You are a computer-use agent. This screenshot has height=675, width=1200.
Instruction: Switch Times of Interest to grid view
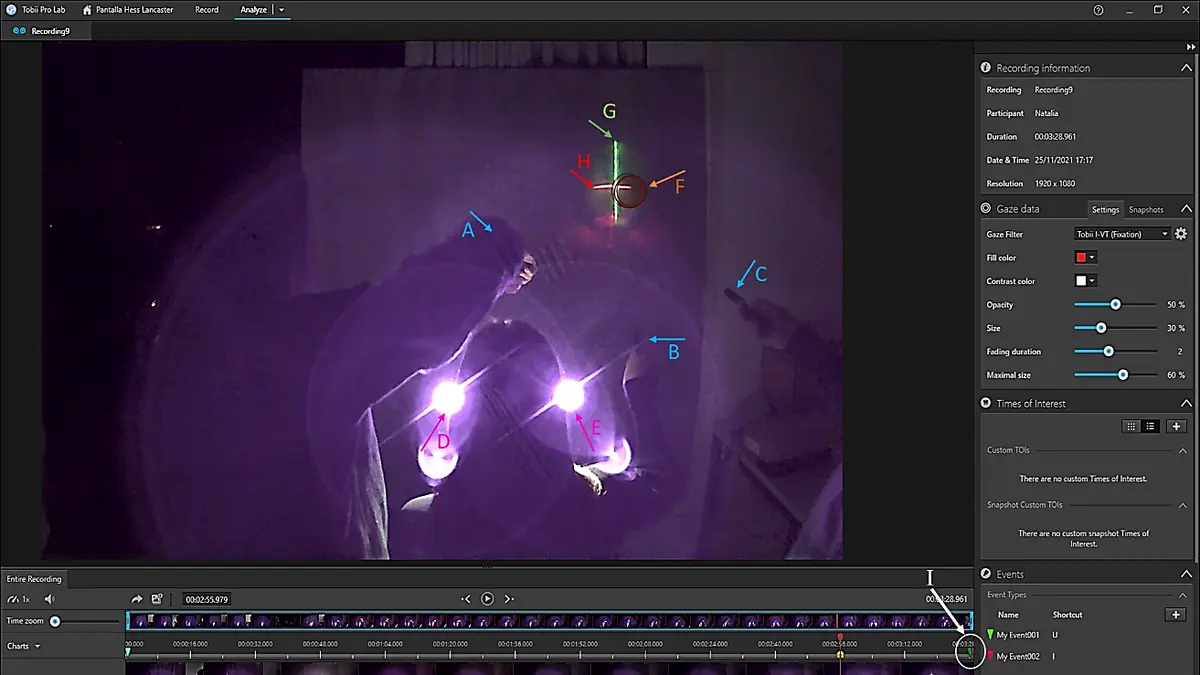1131,426
